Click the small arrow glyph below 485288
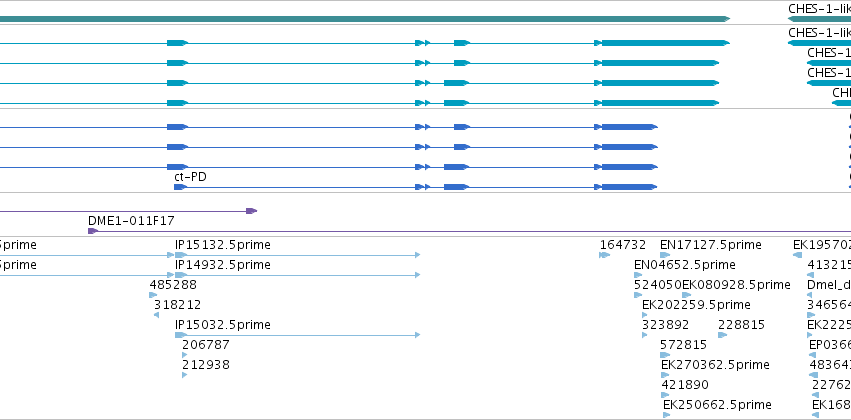This screenshot has height=420, width=851. pyautogui.click(x=153, y=295)
